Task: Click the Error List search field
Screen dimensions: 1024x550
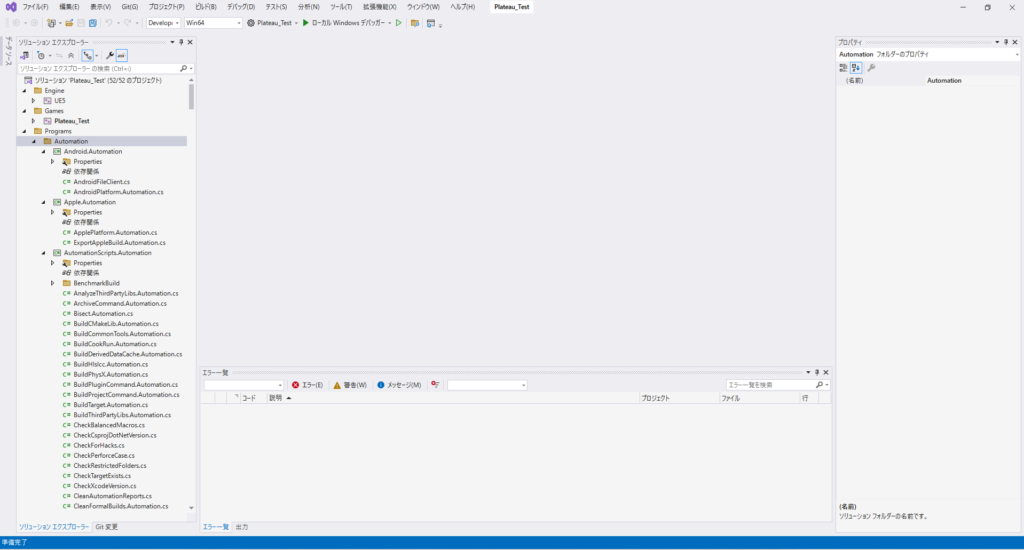Action: 770,385
